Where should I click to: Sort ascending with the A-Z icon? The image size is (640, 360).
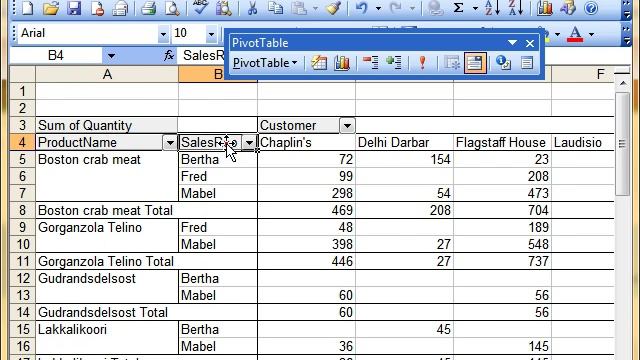(x=492, y=7)
